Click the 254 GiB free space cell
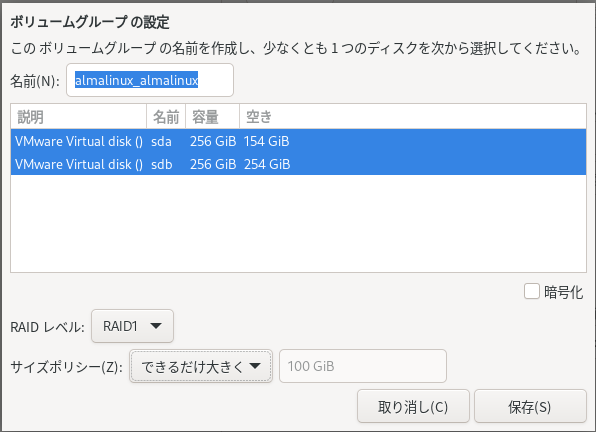 267,164
